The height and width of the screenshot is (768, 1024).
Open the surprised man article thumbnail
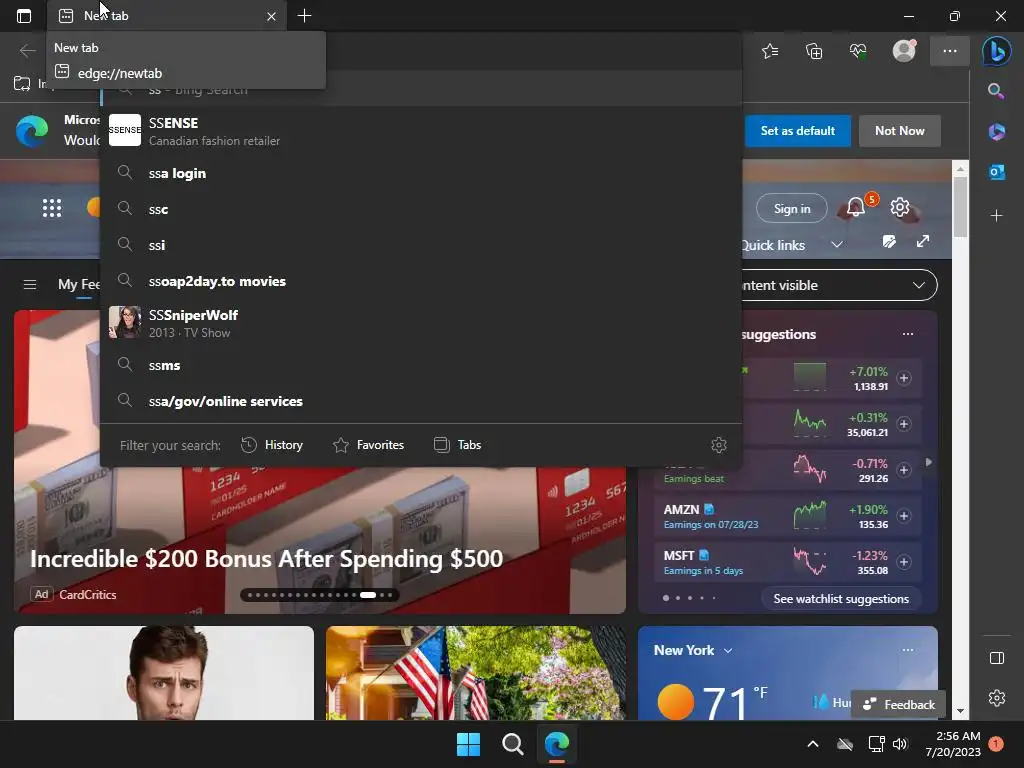(x=164, y=673)
